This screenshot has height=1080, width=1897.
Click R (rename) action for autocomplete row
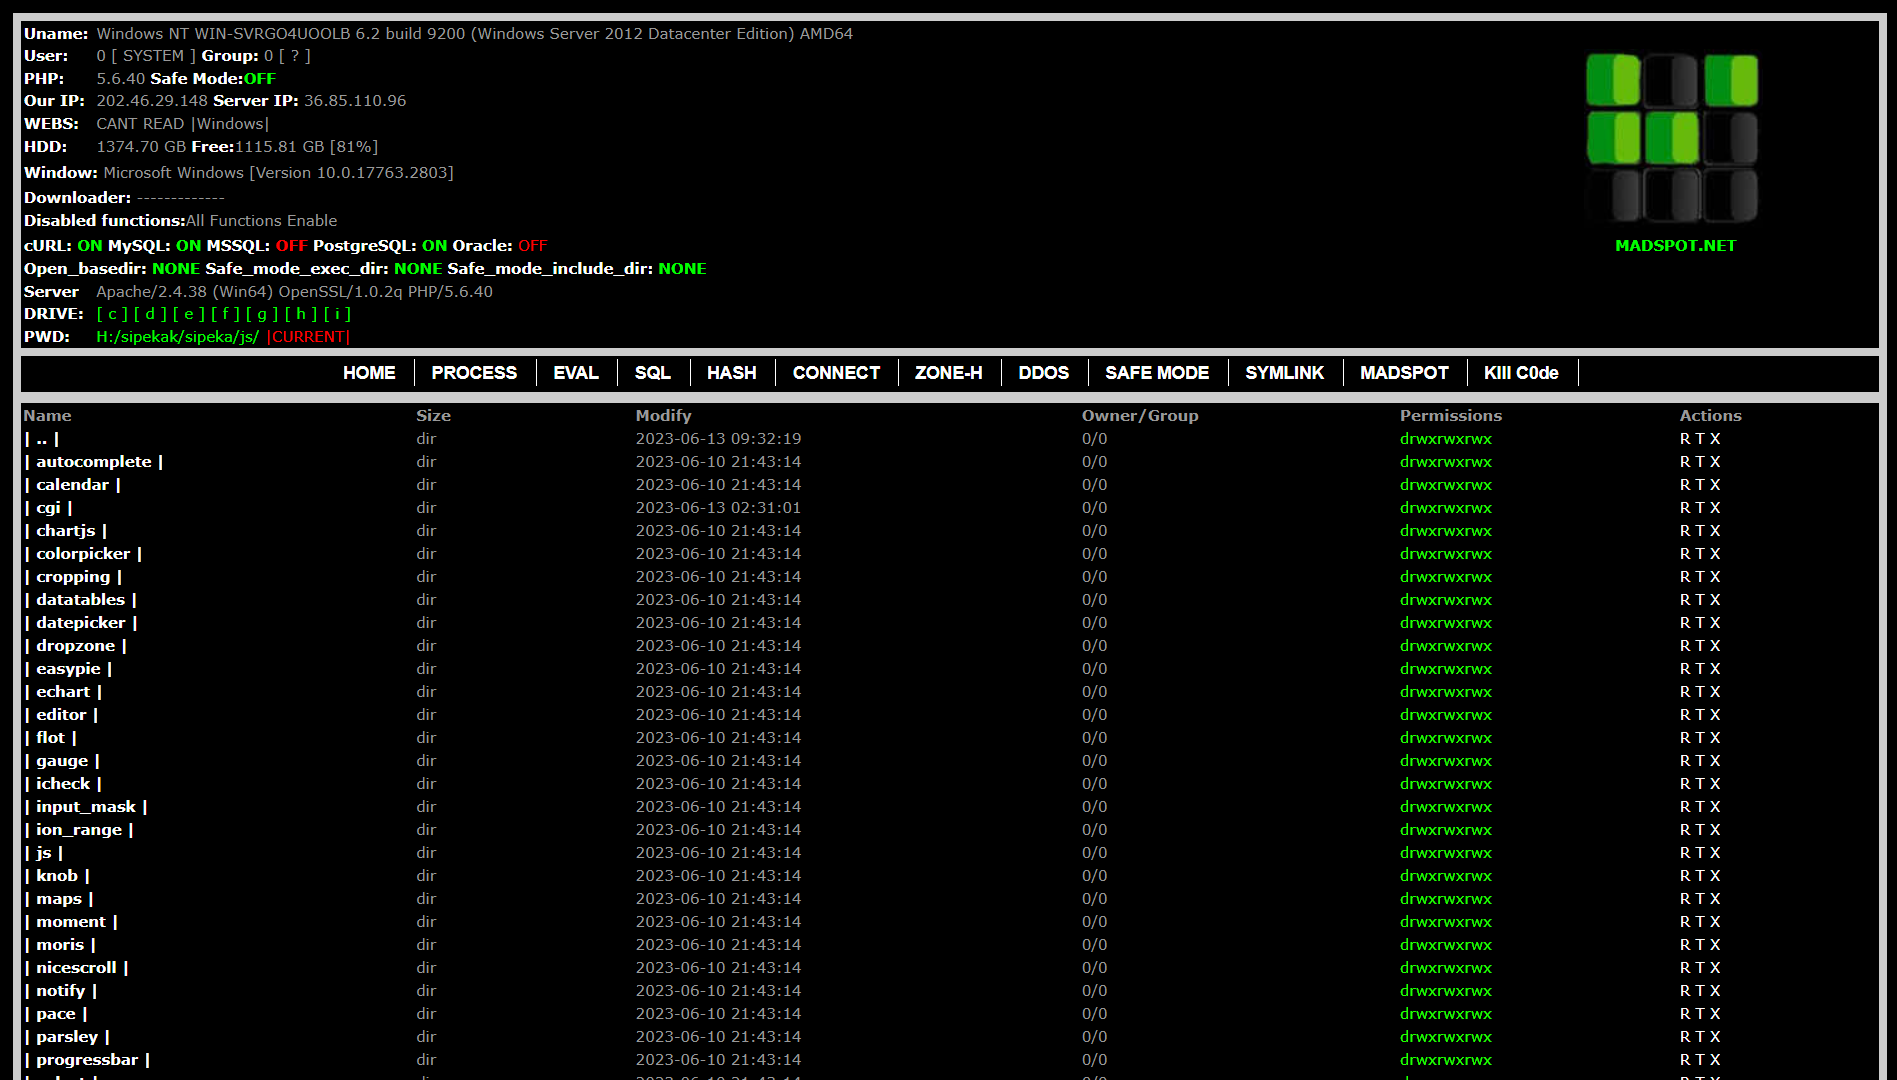[1685, 462]
